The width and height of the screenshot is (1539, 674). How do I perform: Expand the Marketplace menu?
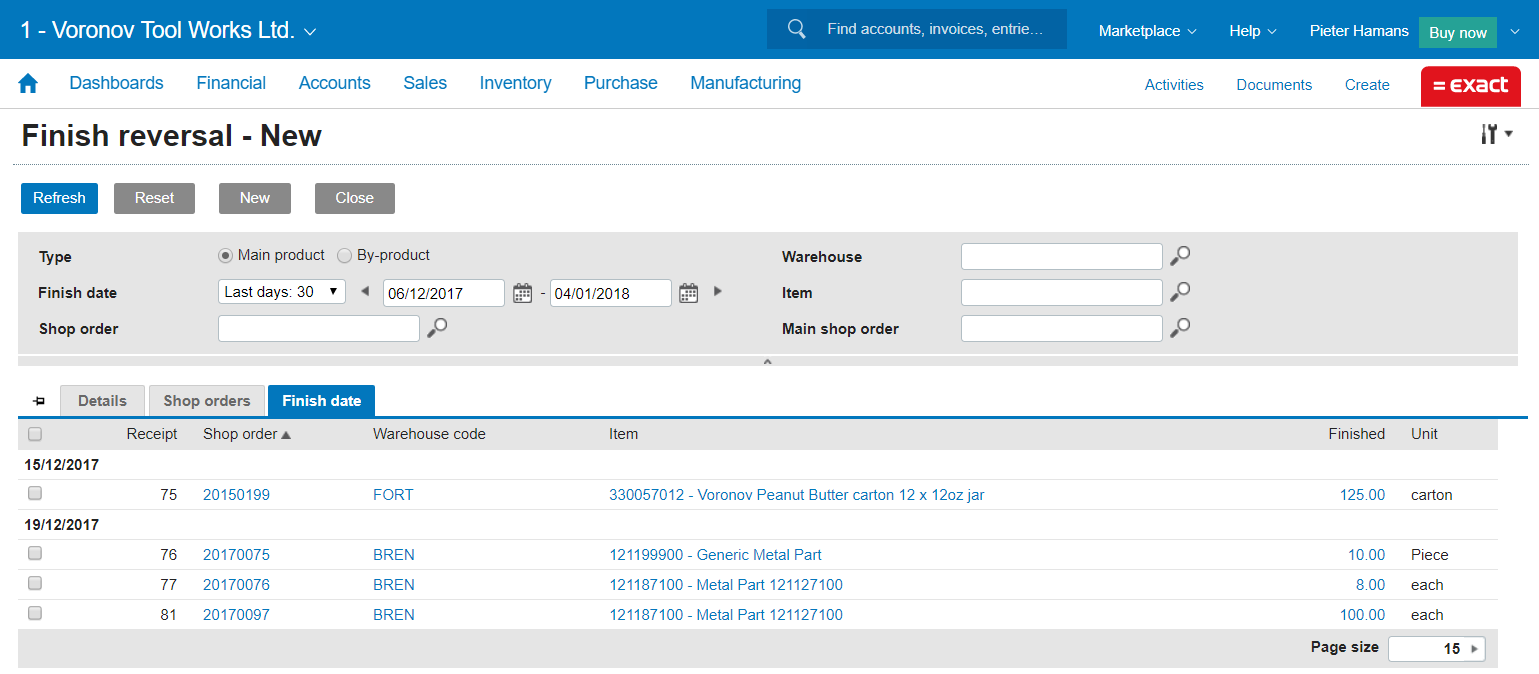(1147, 31)
